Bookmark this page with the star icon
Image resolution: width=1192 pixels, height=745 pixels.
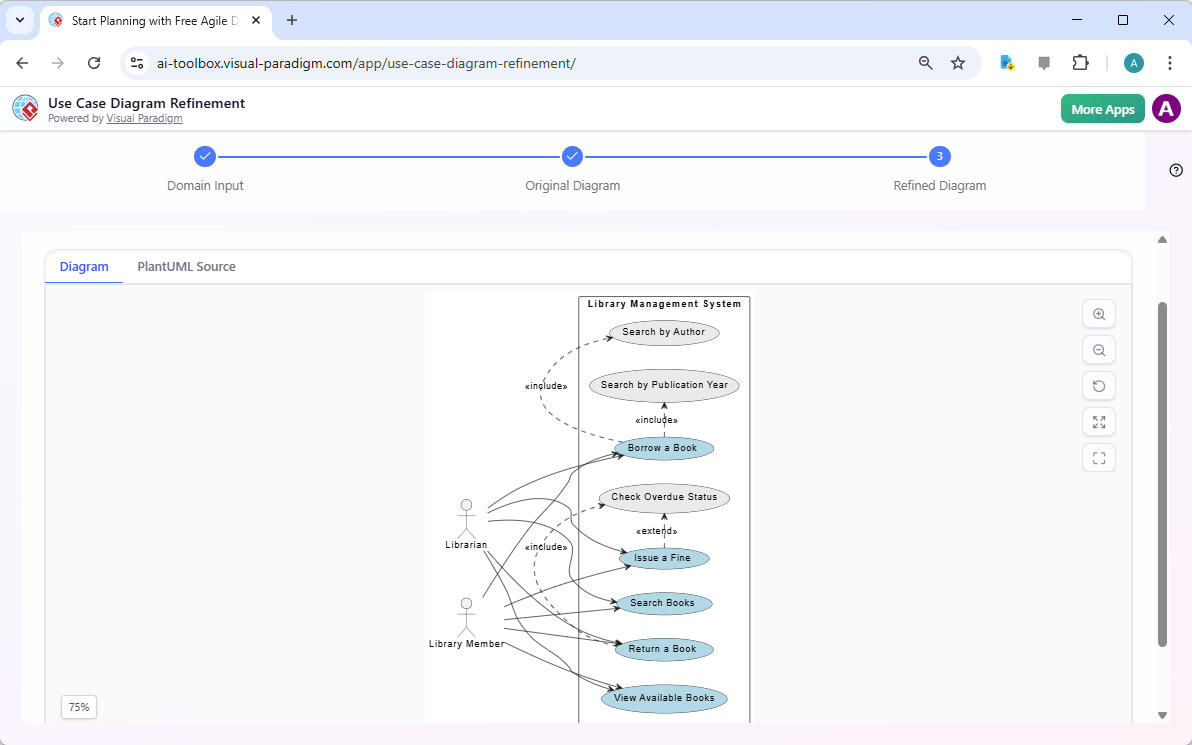pyautogui.click(x=958, y=62)
